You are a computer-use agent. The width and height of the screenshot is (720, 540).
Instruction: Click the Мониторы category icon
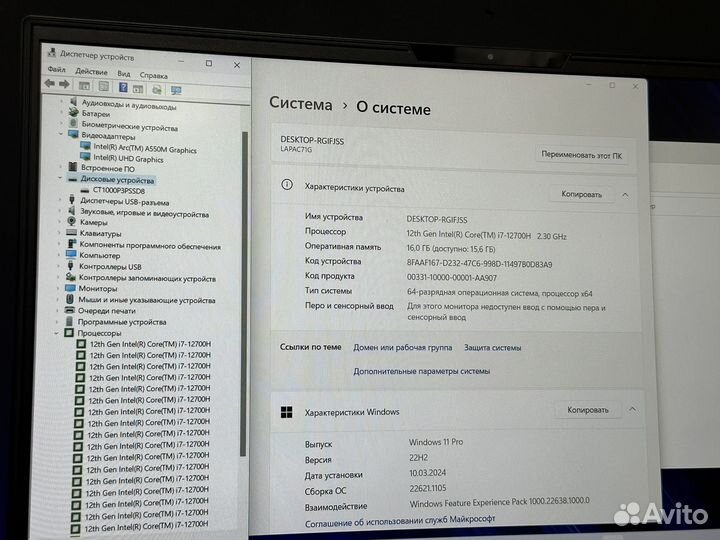(x=70, y=288)
